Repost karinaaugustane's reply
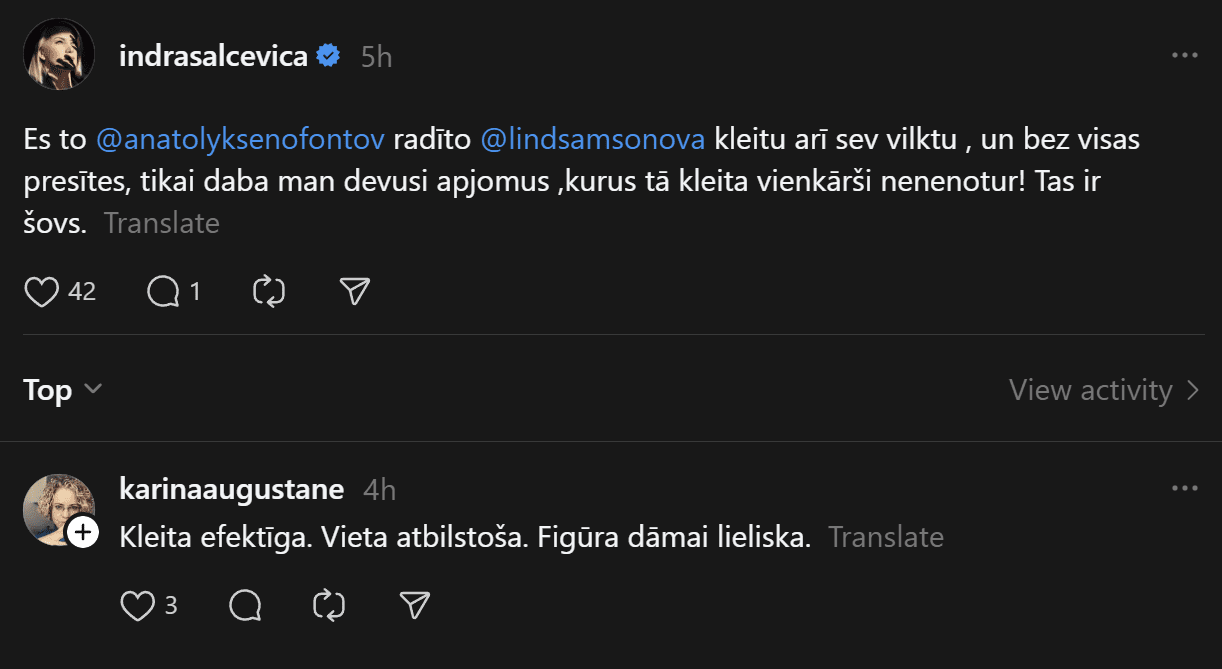 click(x=329, y=606)
